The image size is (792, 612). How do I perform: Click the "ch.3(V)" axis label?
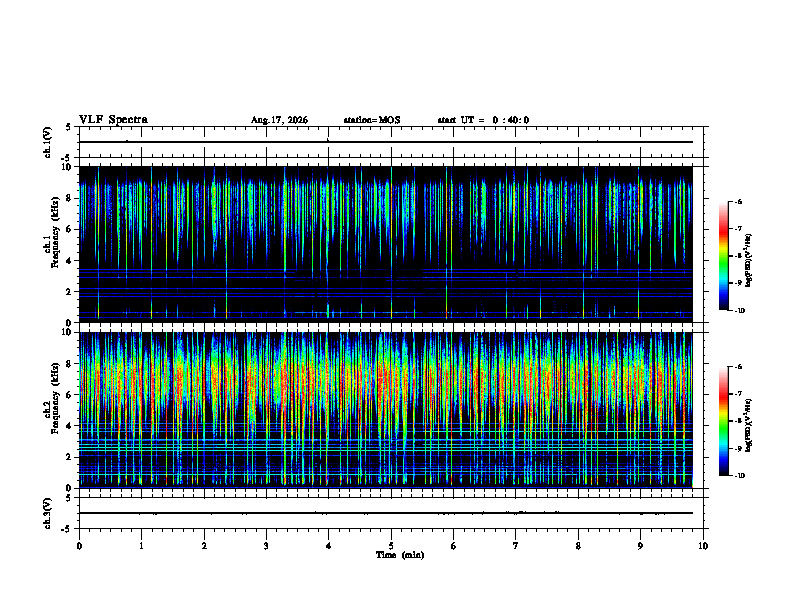pos(47,514)
